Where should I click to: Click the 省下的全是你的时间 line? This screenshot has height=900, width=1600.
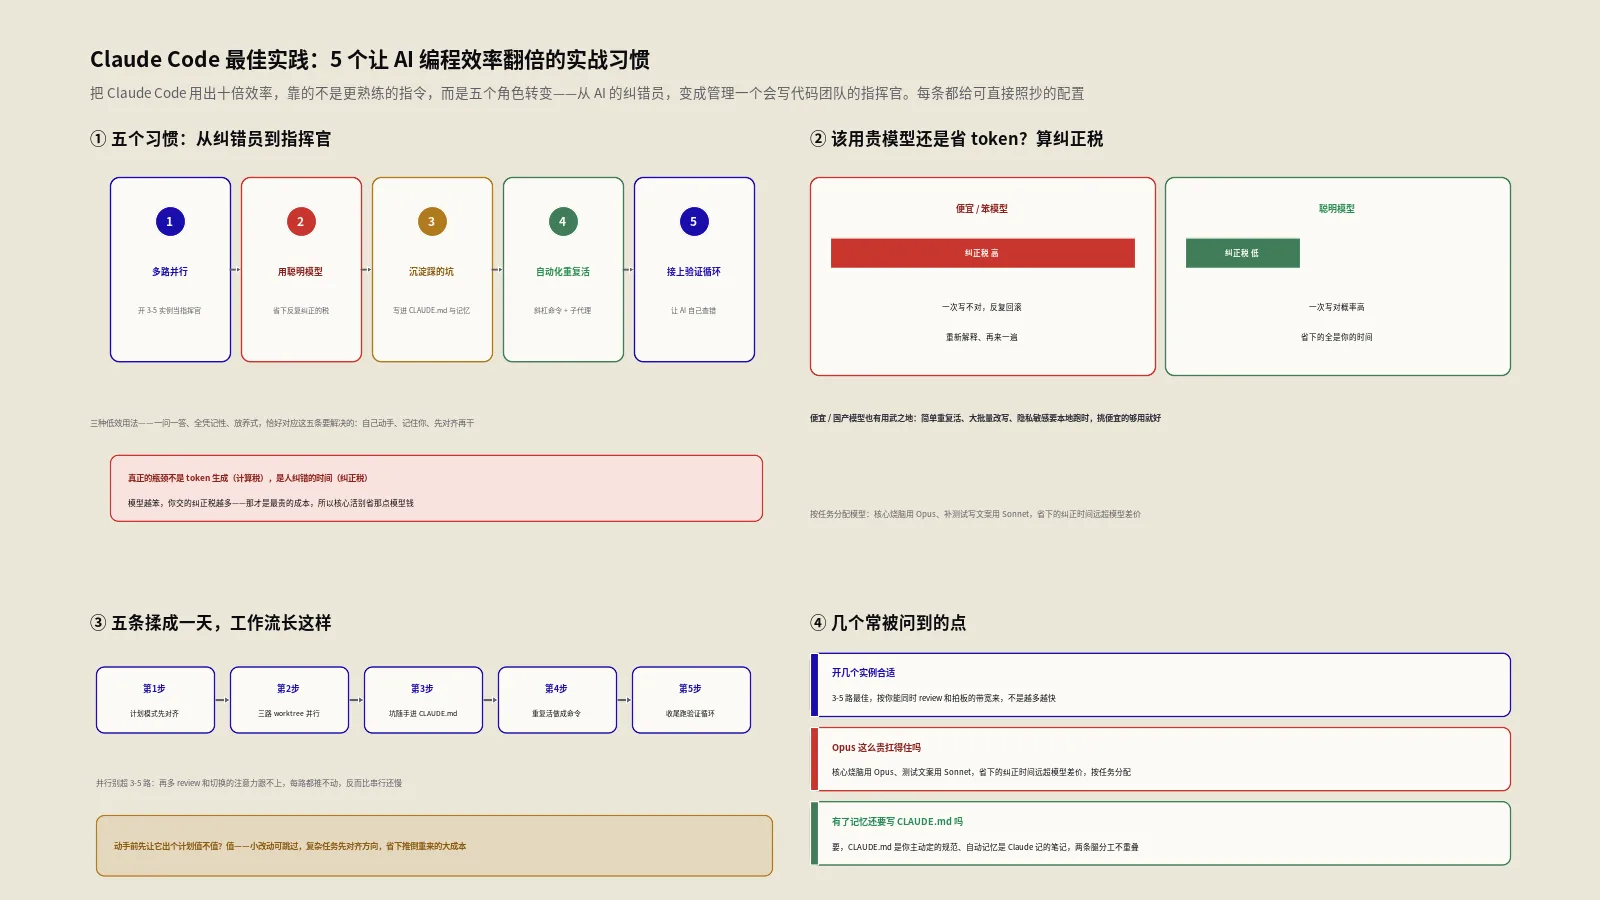click(x=1337, y=338)
